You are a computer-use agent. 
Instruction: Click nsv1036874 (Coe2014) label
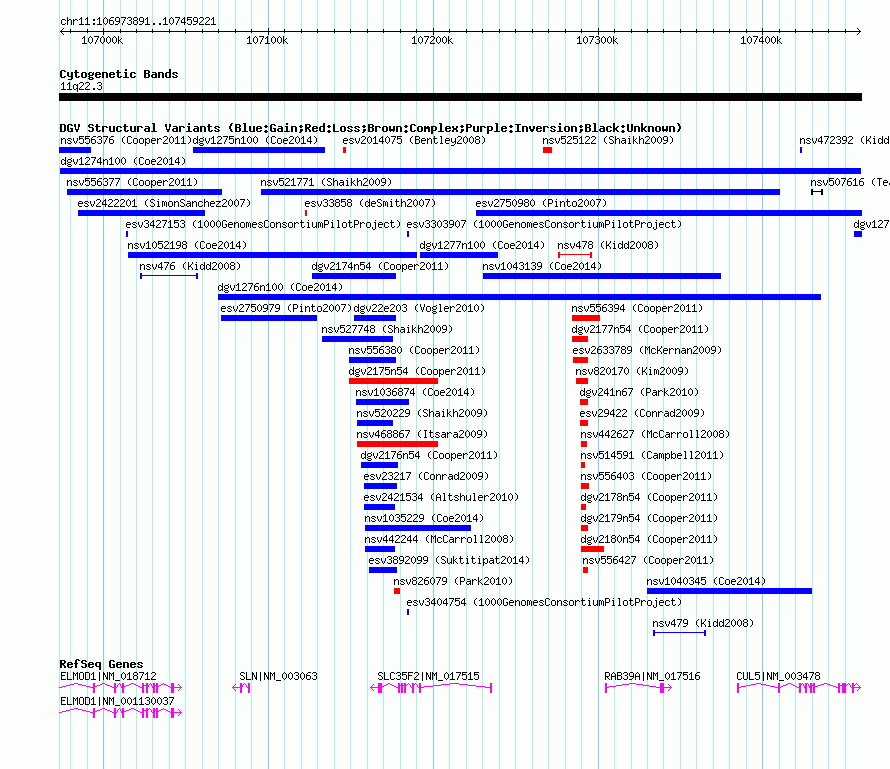point(415,392)
